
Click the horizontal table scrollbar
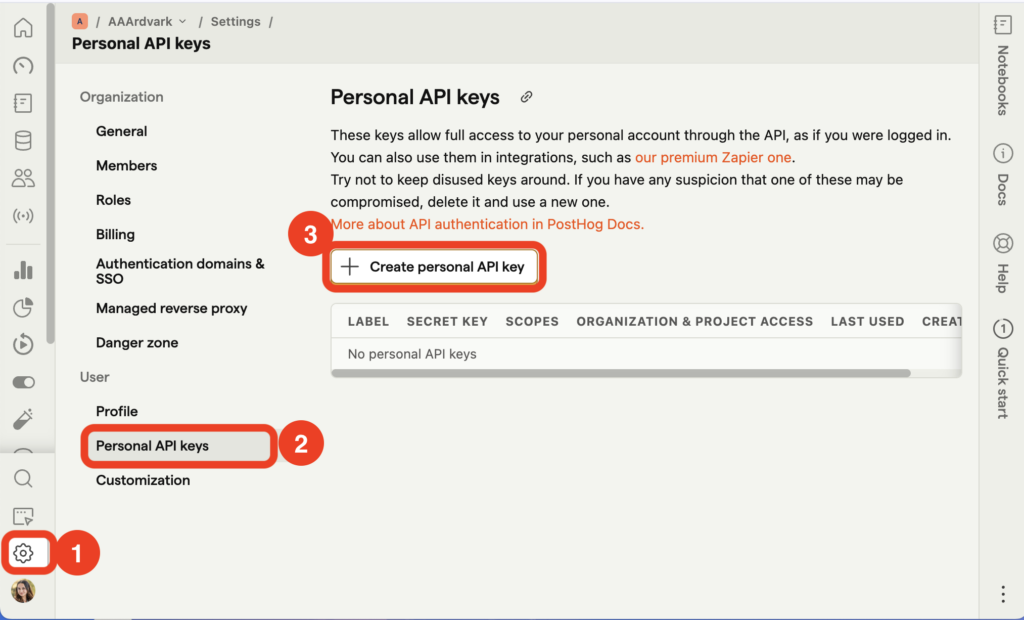[x=620, y=374]
